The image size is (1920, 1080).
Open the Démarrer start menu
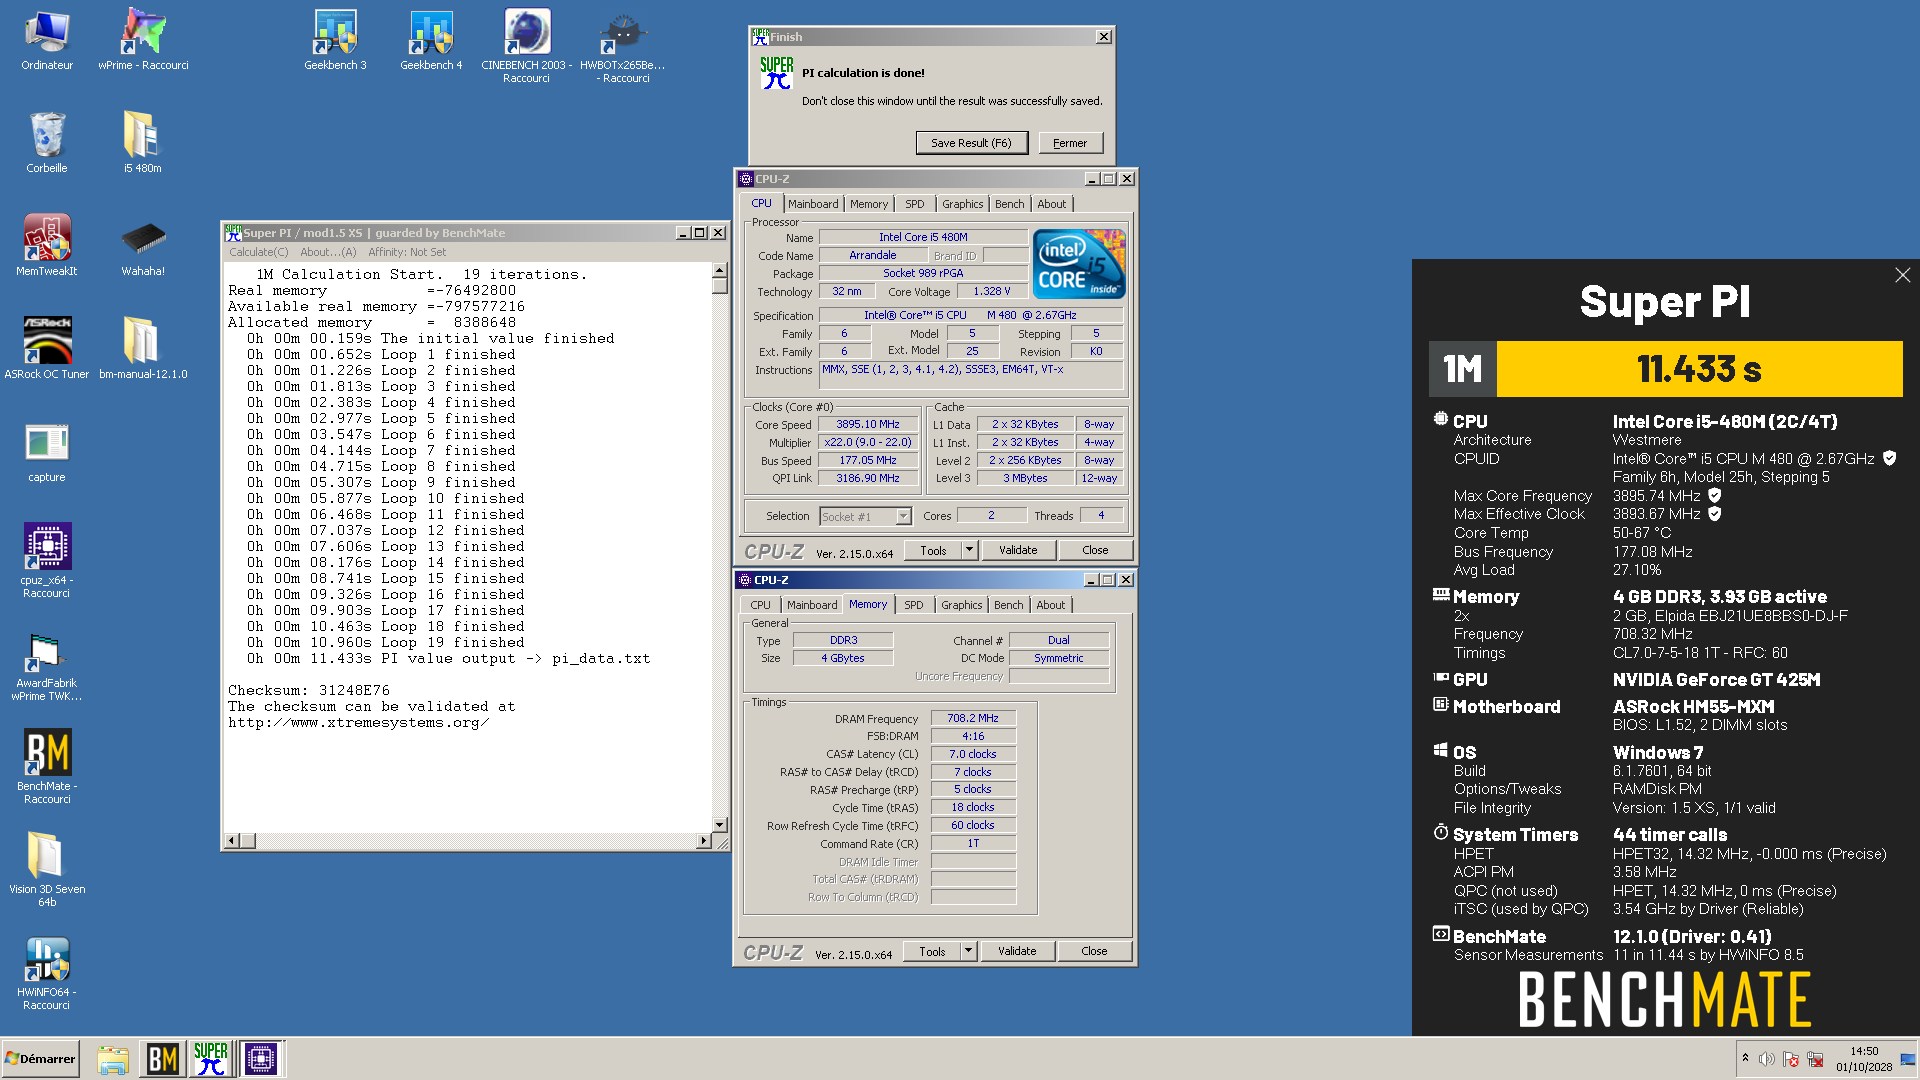[40, 1058]
